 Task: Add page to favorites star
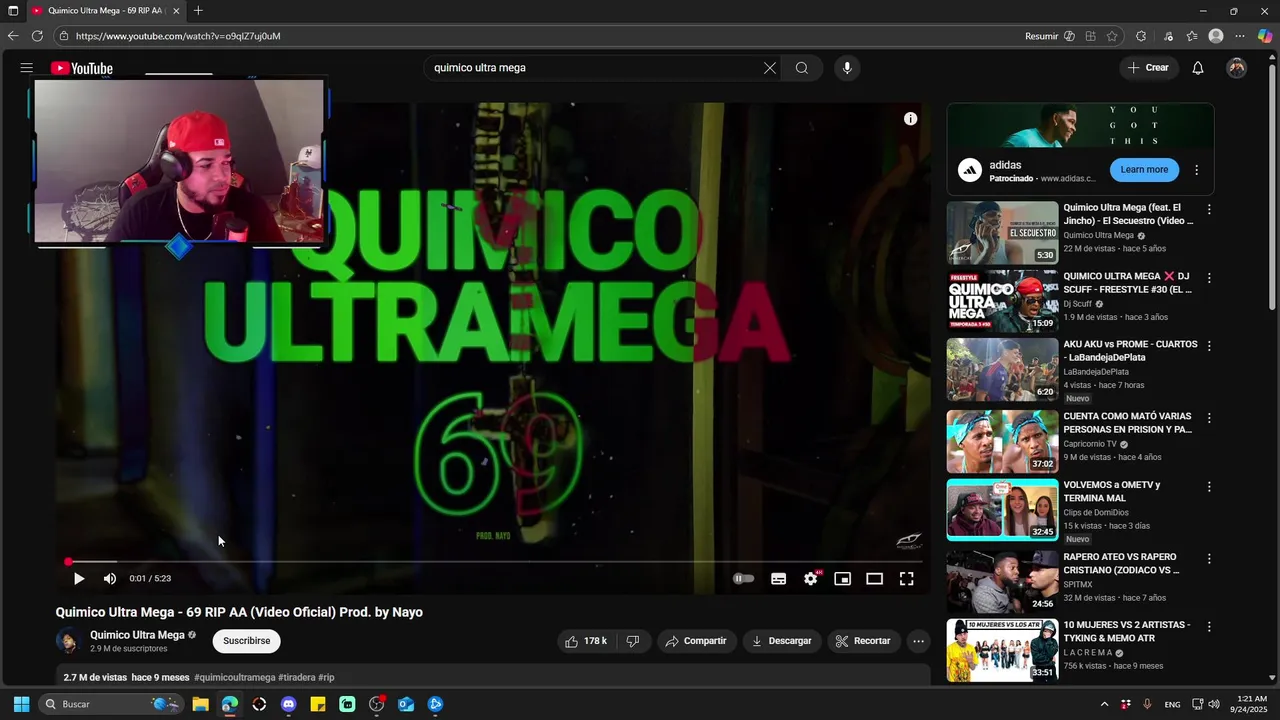point(1112,36)
